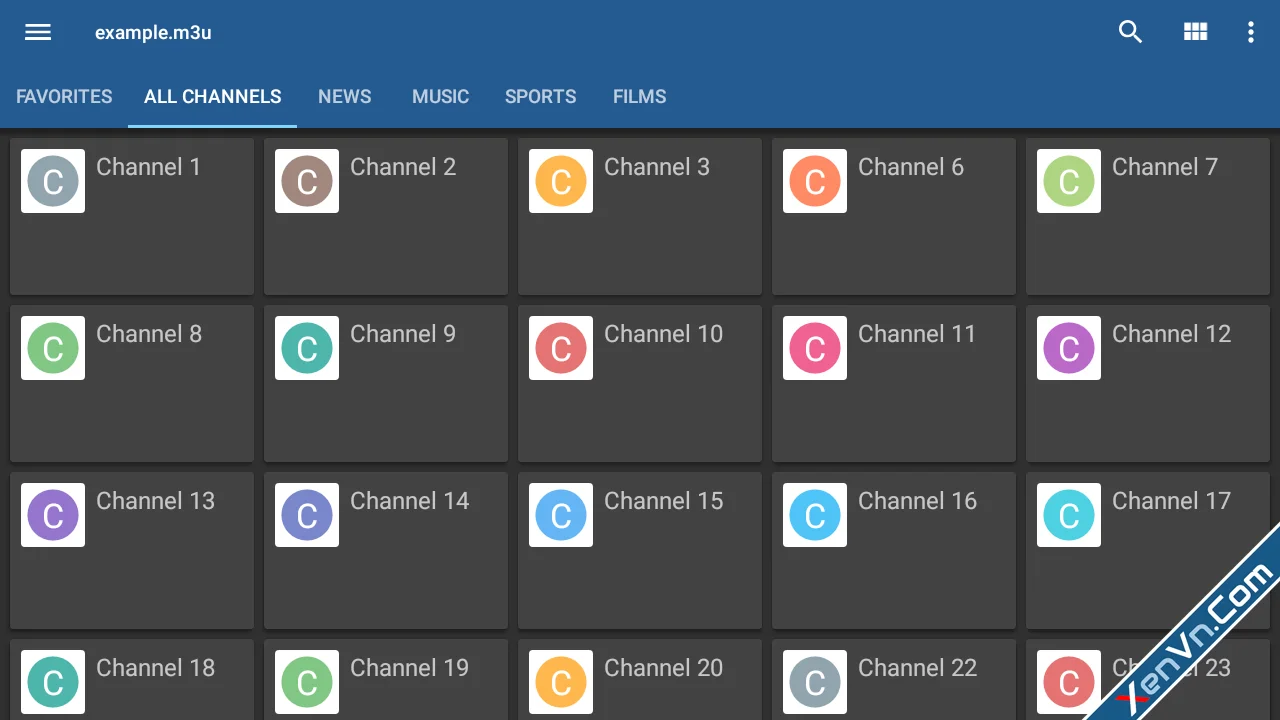This screenshot has height=720, width=1280.
Task: Click the Channel 6 logo icon
Action: pyautogui.click(x=815, y=181)
